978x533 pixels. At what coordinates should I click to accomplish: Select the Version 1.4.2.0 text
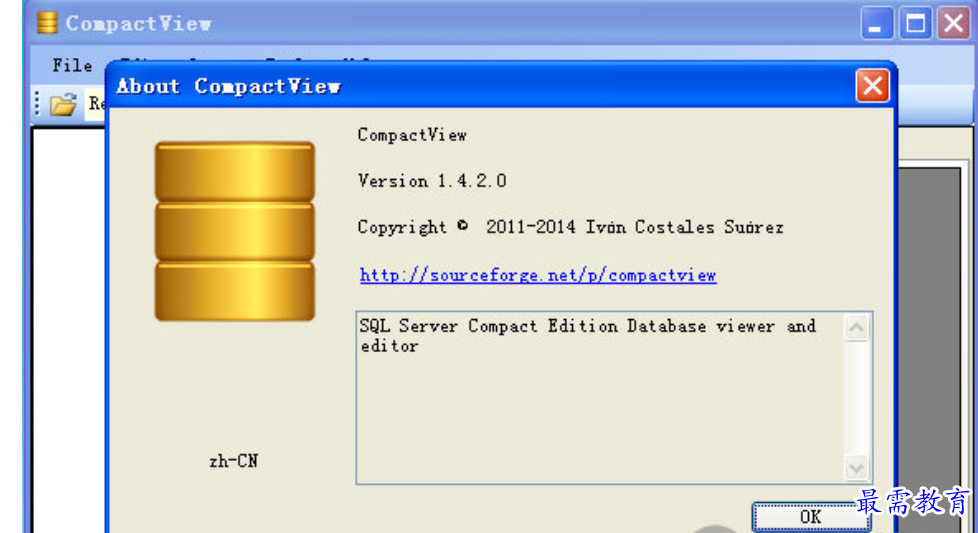[x=432, y=181]
